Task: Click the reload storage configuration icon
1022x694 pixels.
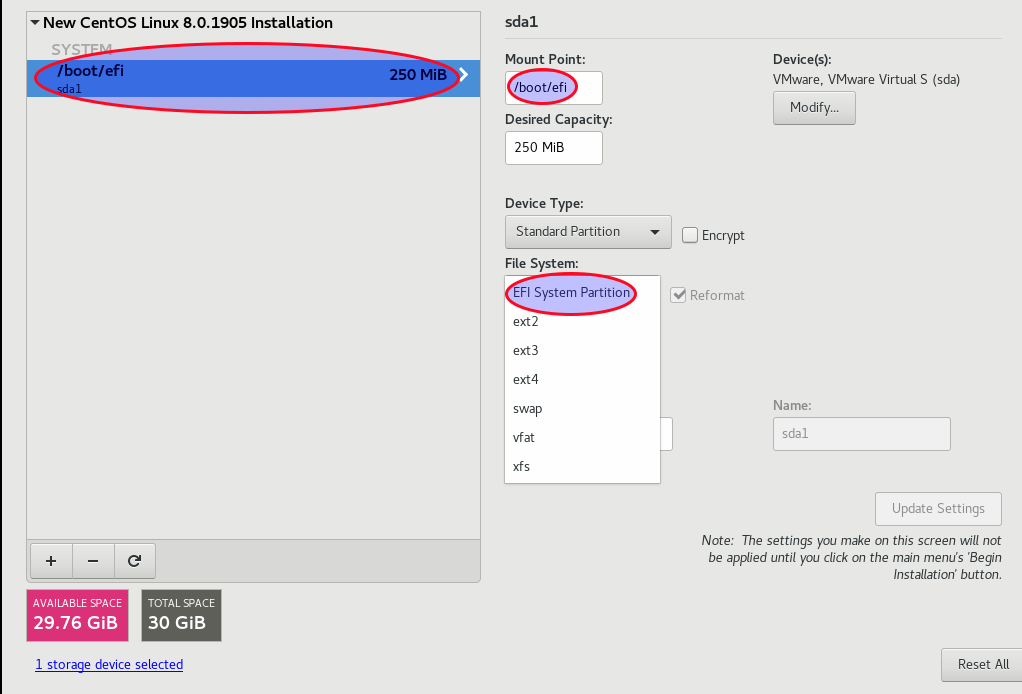Action: tap(134, 561)
